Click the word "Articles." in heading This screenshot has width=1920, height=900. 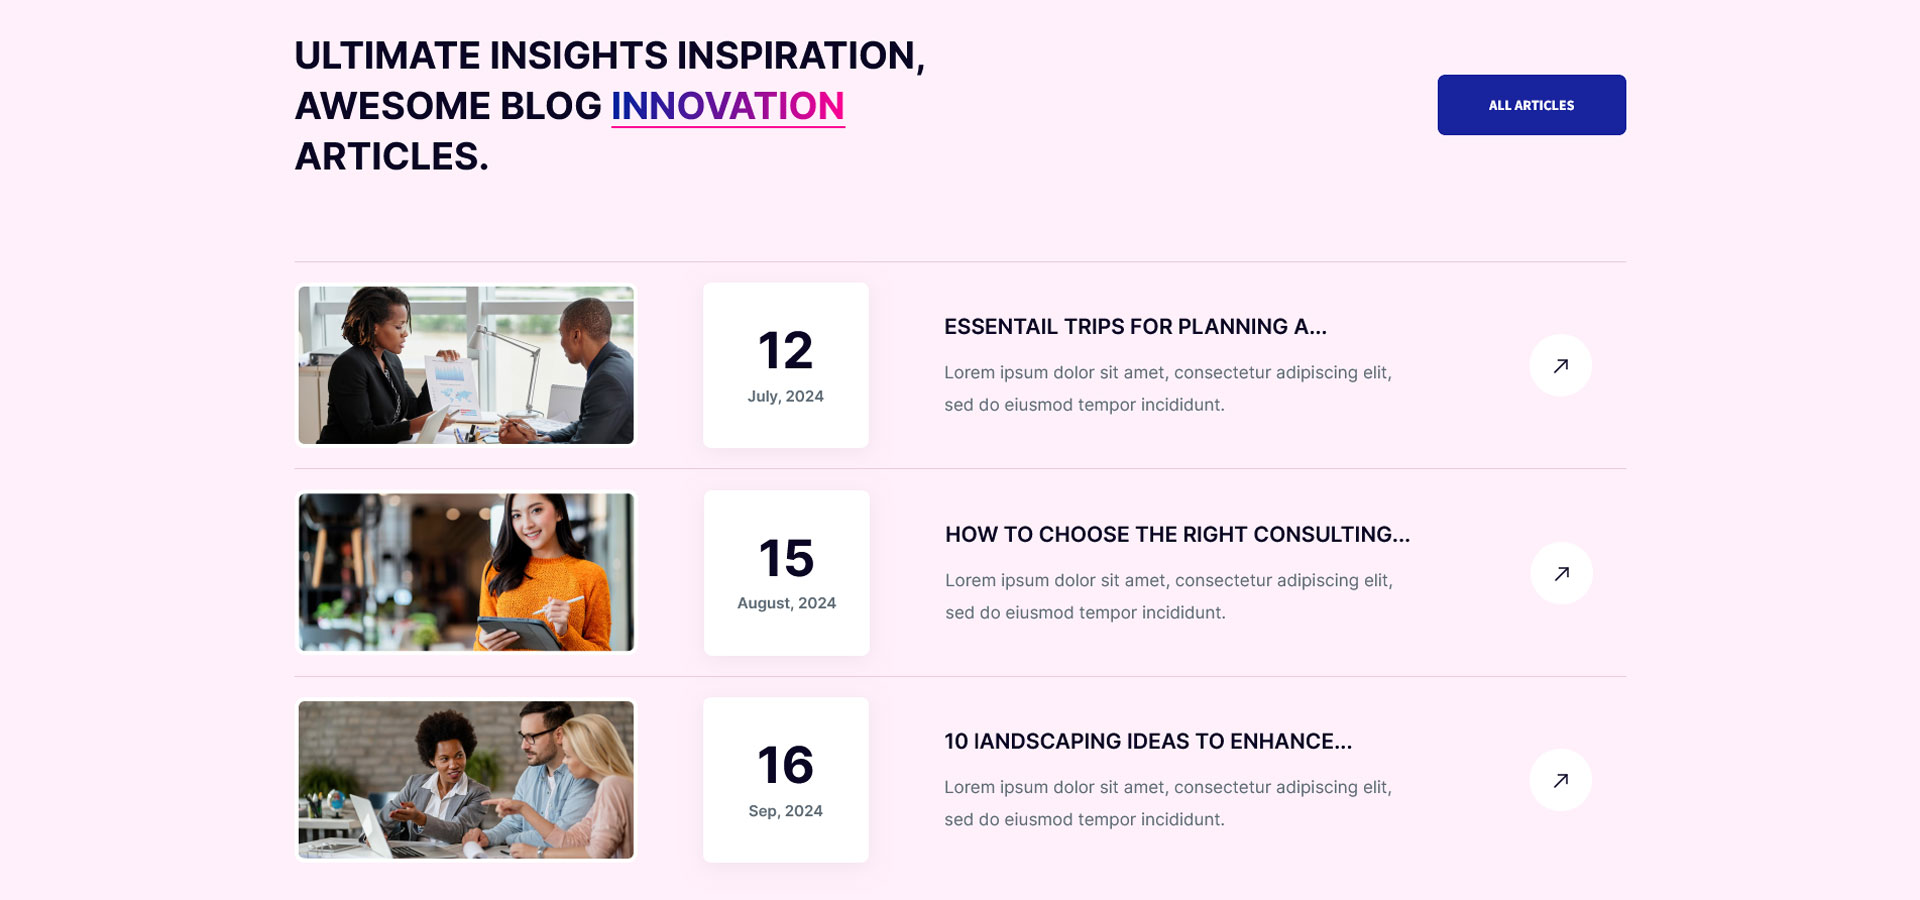pos(391,157)
